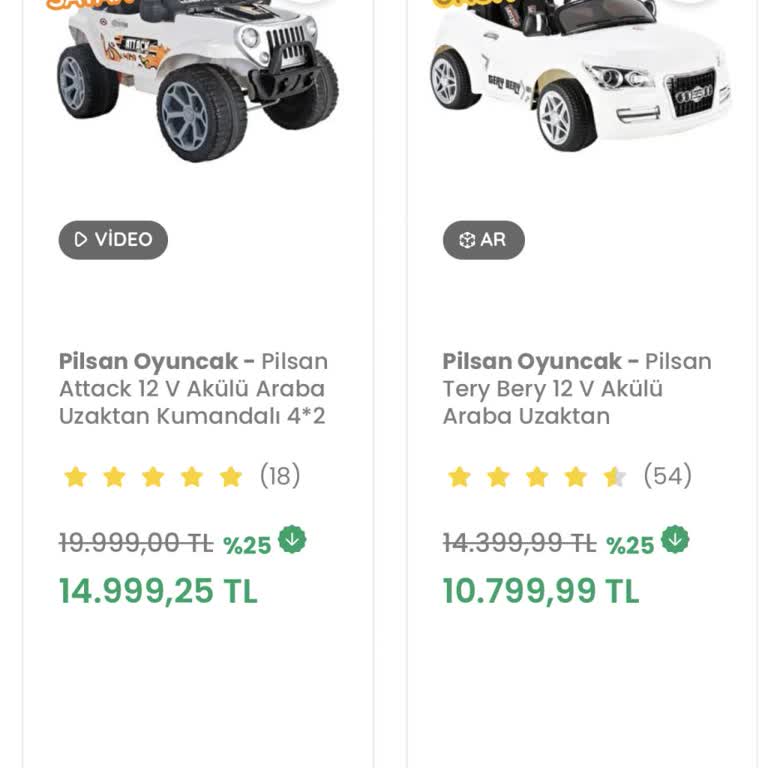This screenshot has width=768, height=768.
Task: Click the %25 discount label under Tery Bery
Action: tap(630, 545)
